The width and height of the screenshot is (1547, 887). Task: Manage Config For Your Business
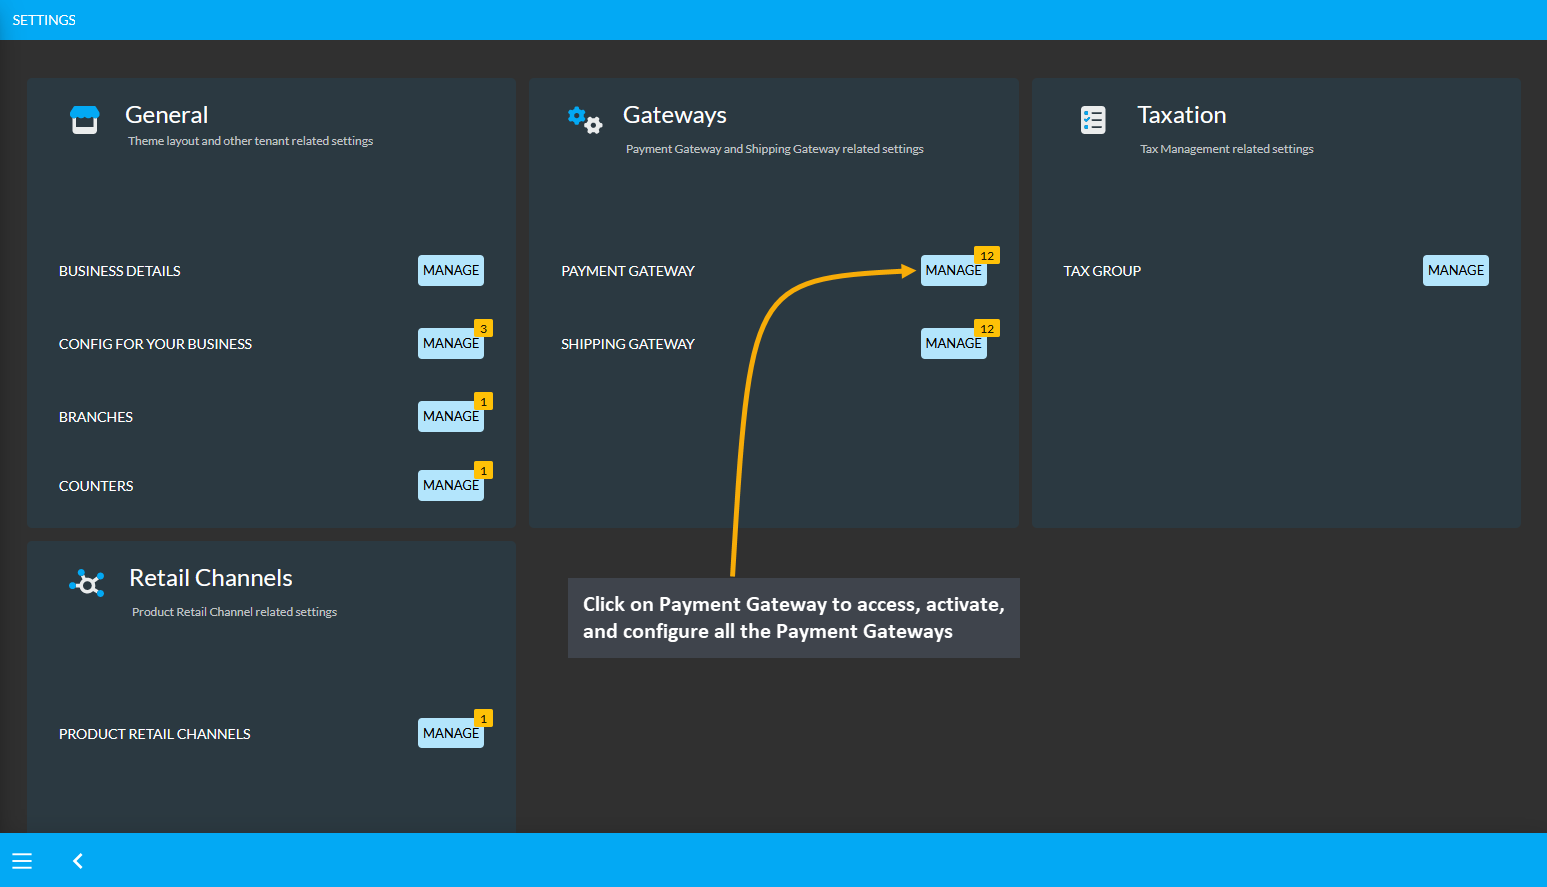(451, 343)
